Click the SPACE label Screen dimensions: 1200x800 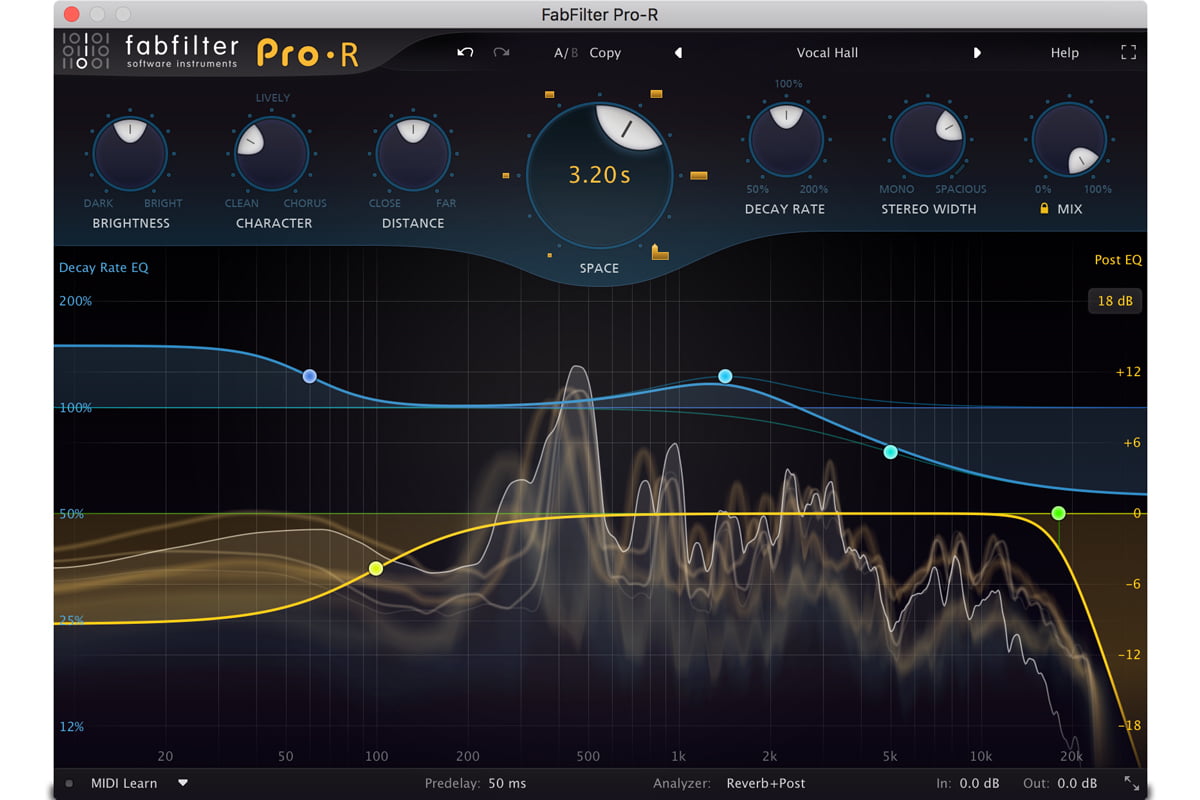[x=599, y=268]
